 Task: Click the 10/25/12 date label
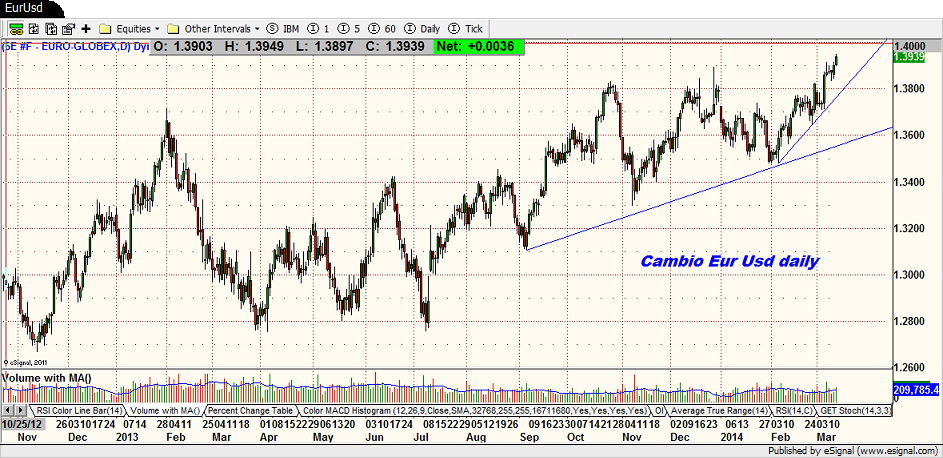click(x=21, y=423)
